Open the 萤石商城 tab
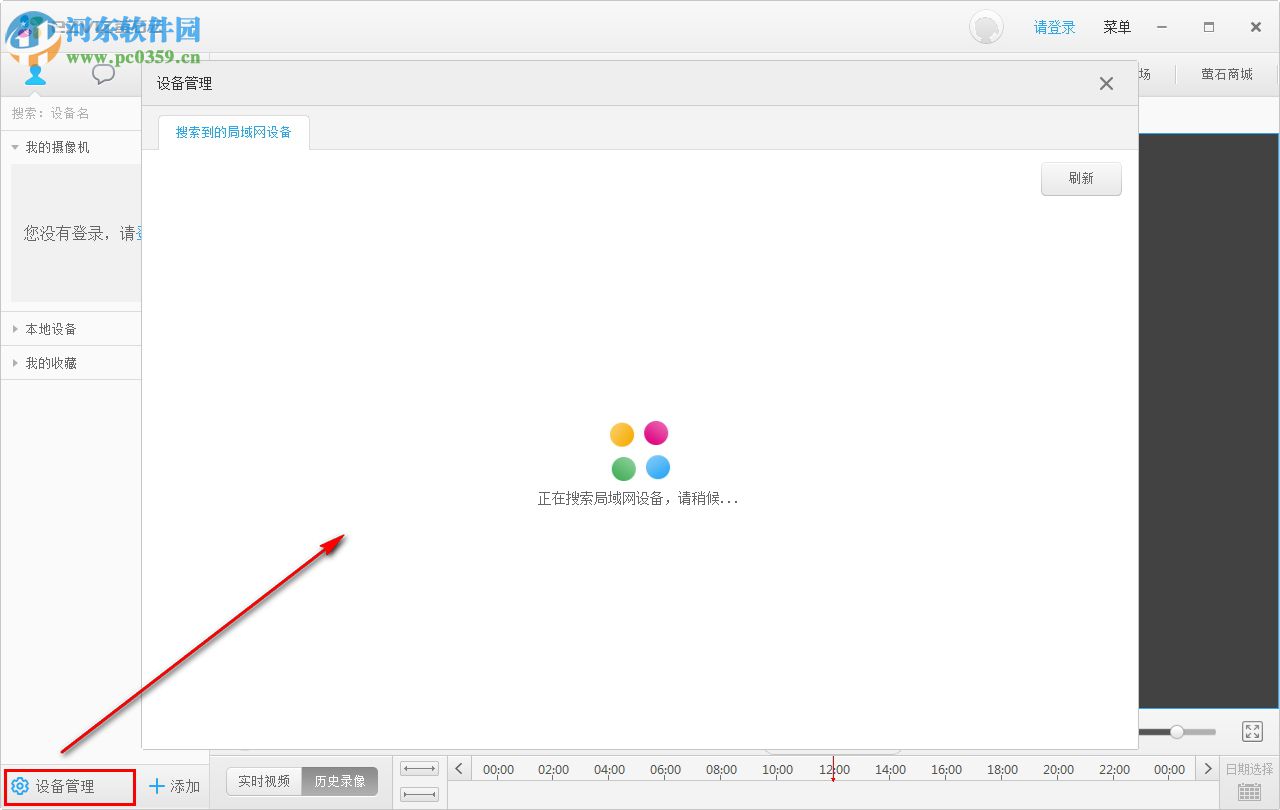The width and height of the screenshot is (1280, 810). coord(1227,74)
